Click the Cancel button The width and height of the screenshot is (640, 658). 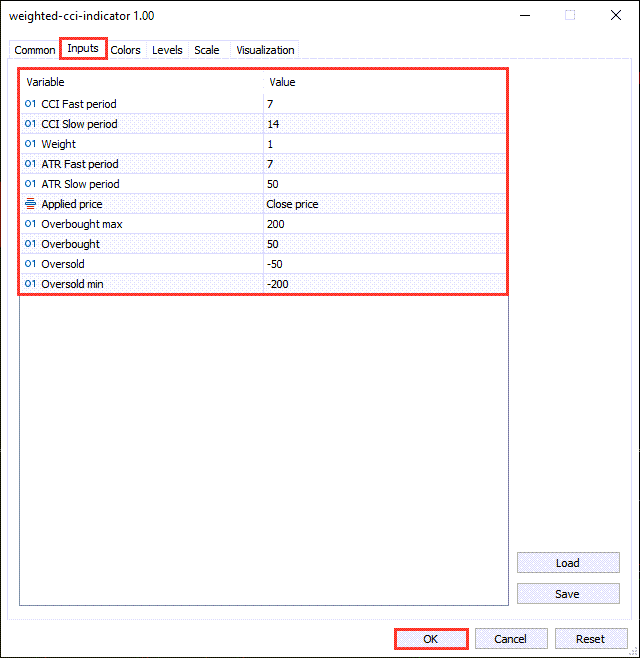coord(510,639)
